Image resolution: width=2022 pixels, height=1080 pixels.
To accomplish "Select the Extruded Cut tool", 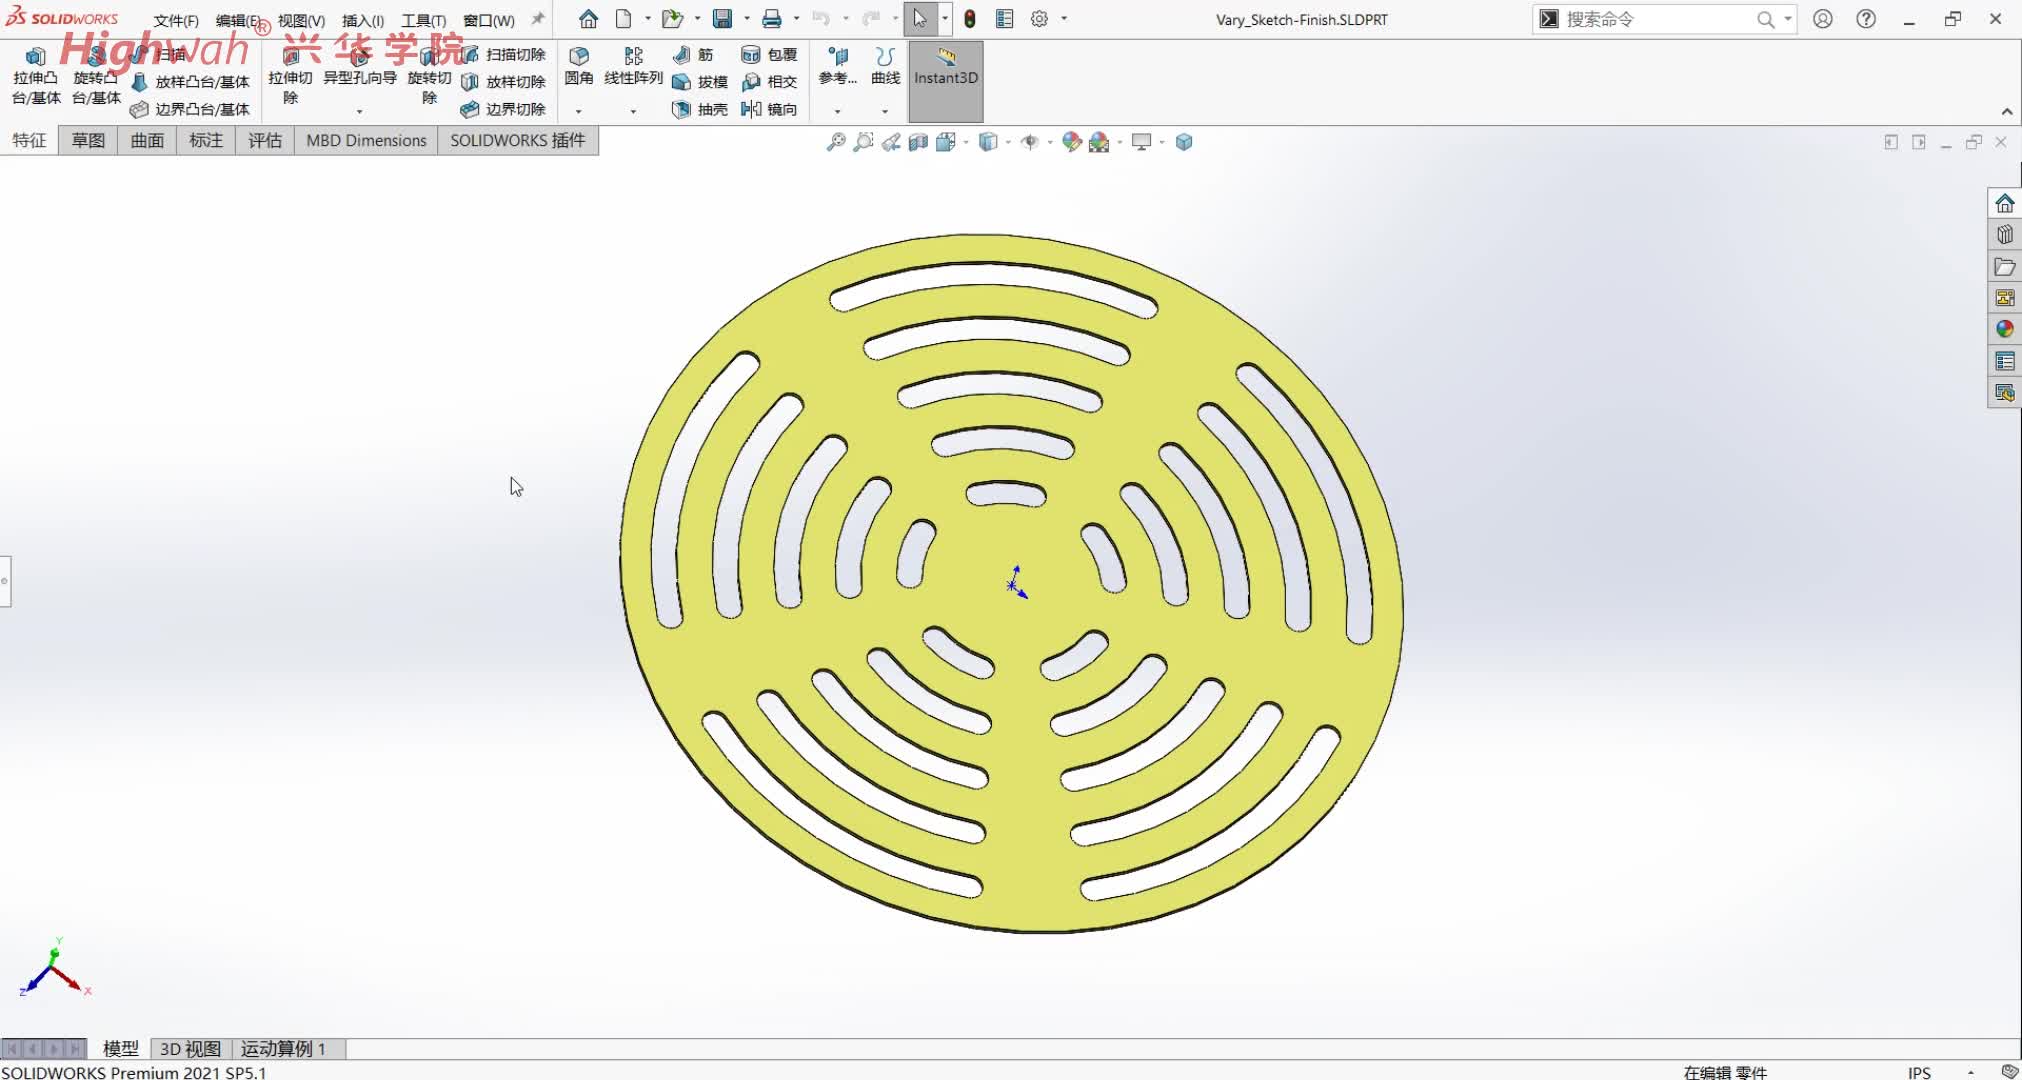I will click(290, 58).
